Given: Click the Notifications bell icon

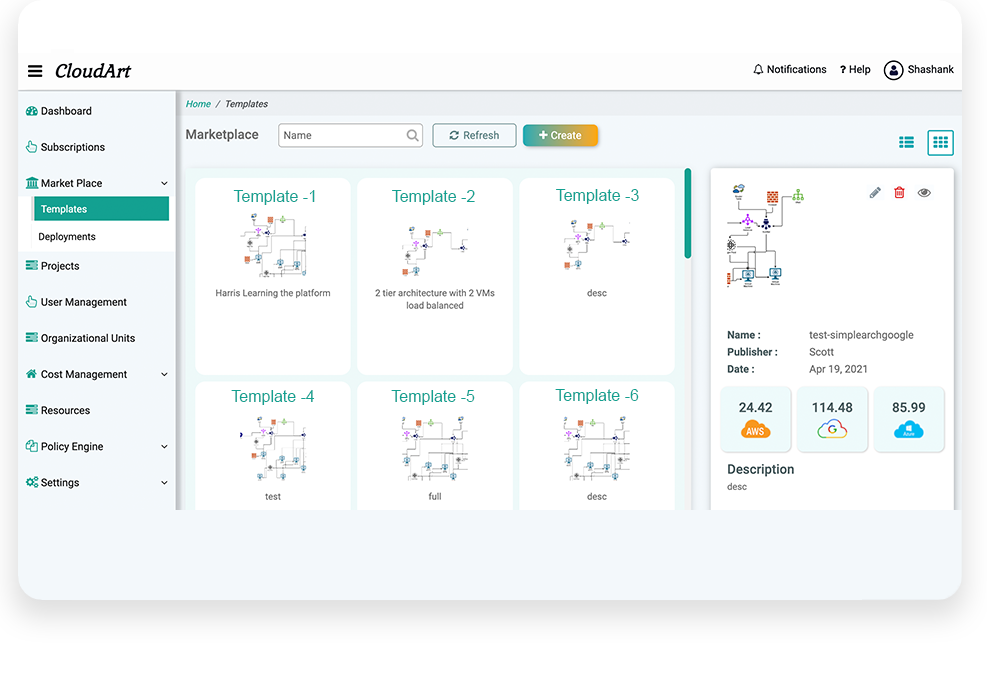Looking at the screenshot, I should point(758,70).
